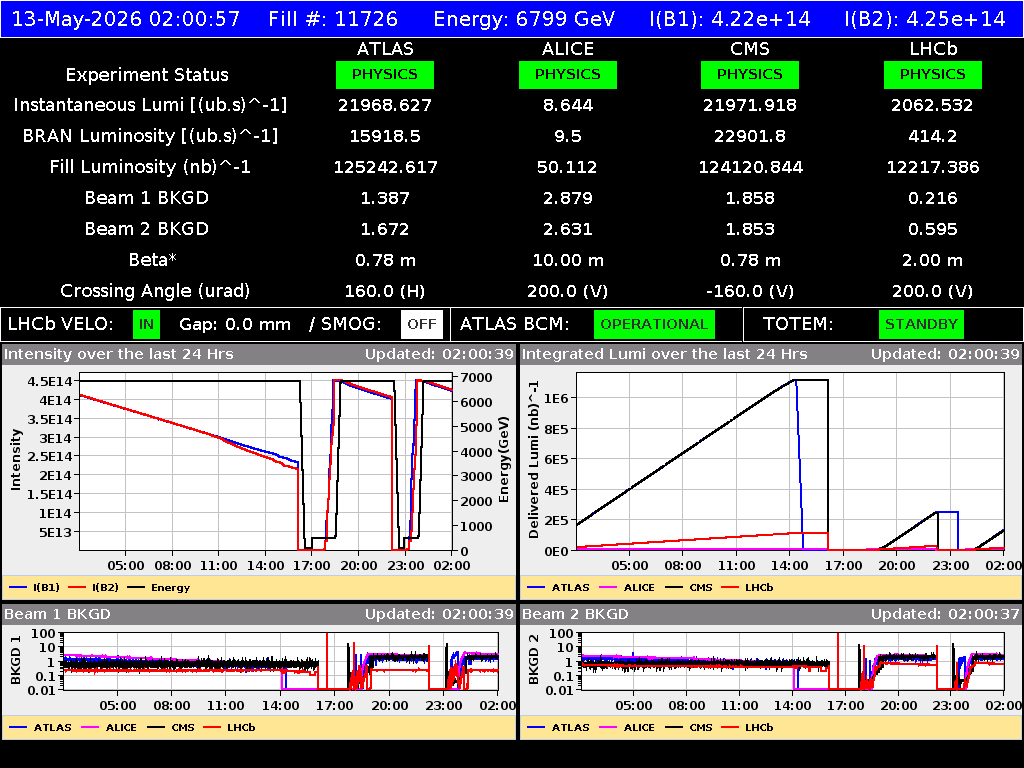Click the LHCb column header
The height and width of the screenshot is (768, 1024).
(x=933, y=49)
